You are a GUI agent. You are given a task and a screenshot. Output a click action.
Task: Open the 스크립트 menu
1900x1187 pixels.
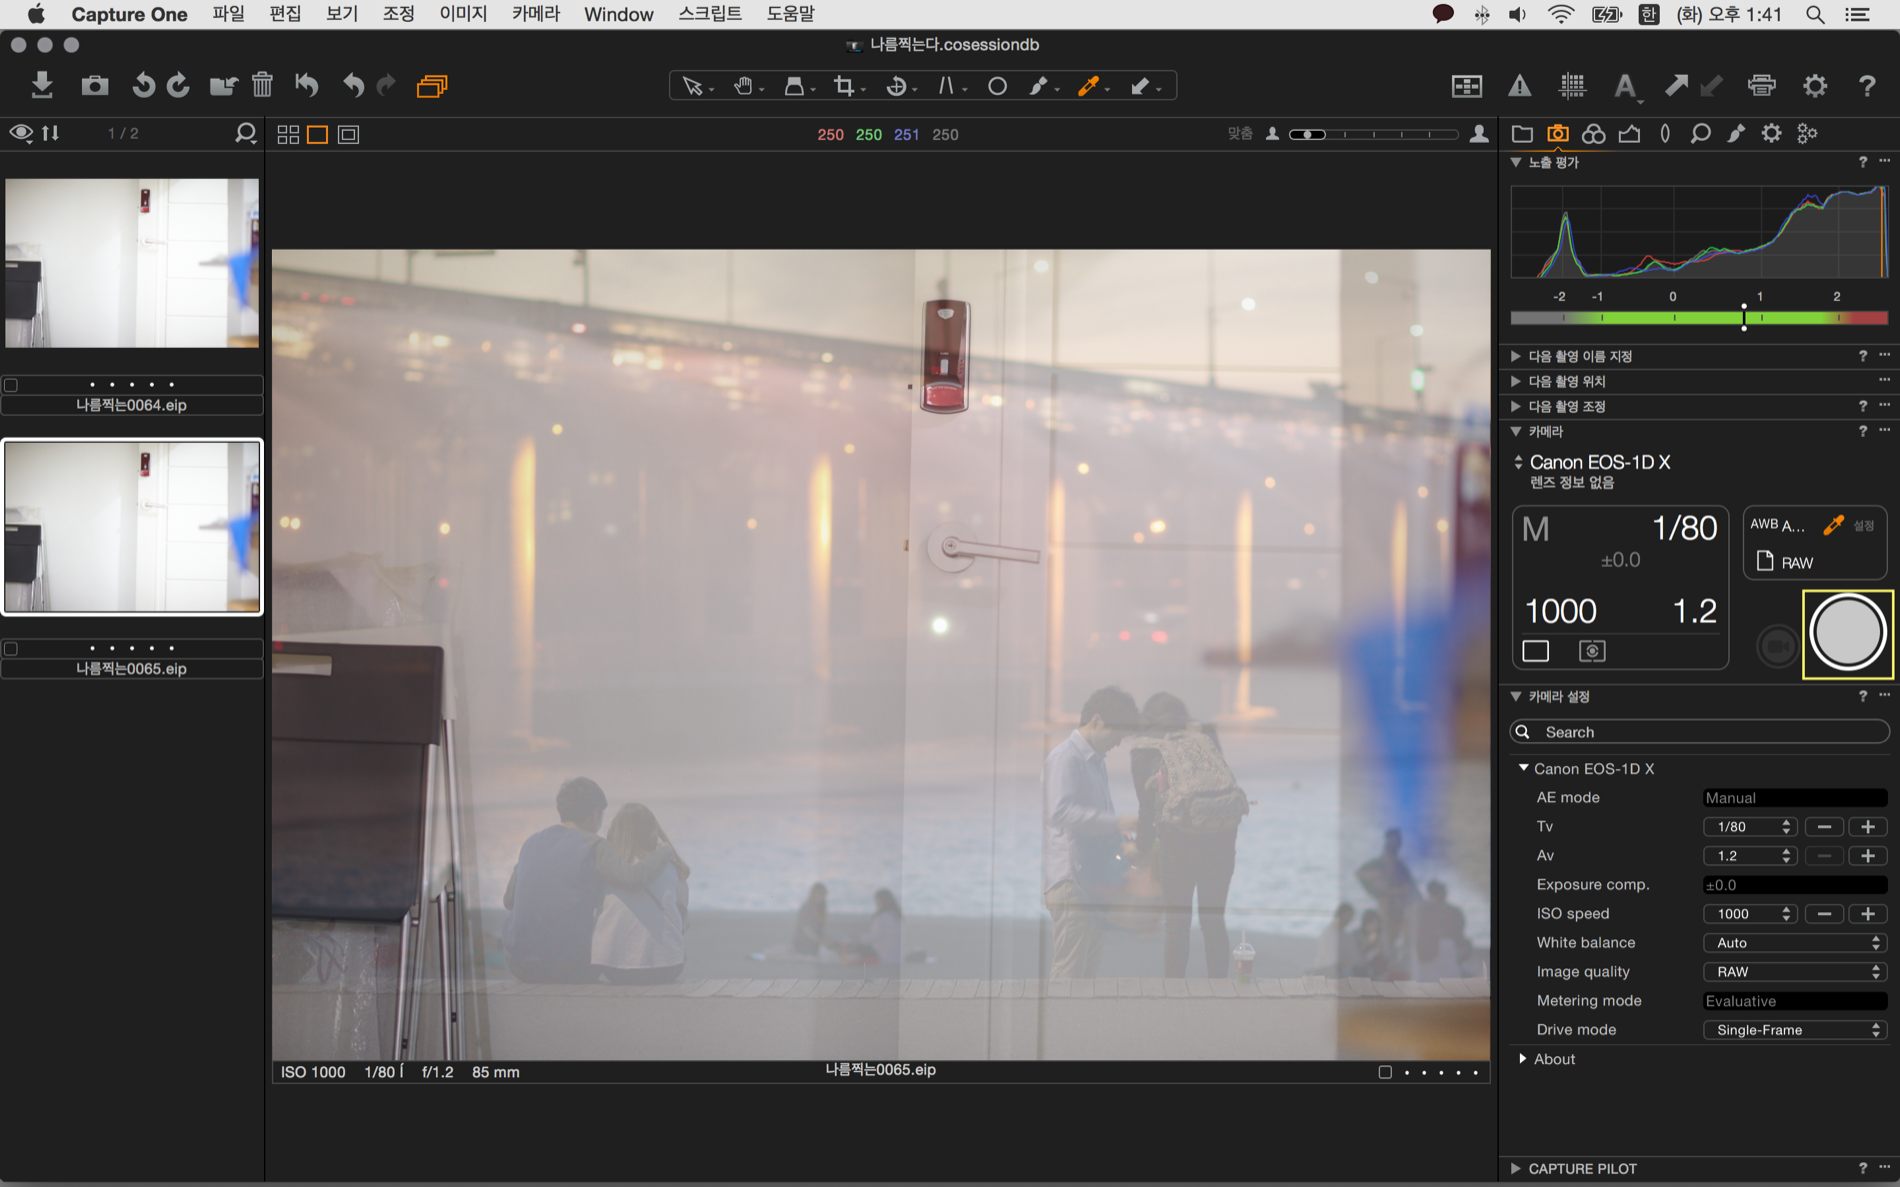(x=709, y=14)
